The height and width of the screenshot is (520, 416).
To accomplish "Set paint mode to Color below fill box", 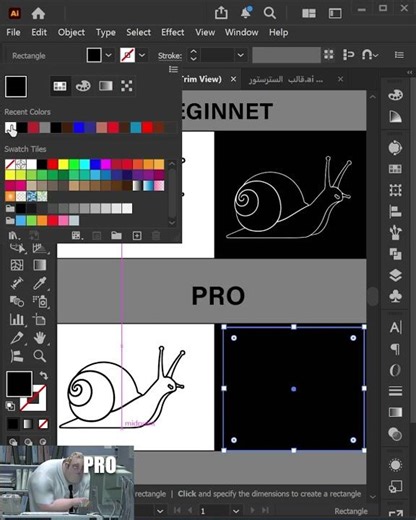I will (x=13, y=424).
